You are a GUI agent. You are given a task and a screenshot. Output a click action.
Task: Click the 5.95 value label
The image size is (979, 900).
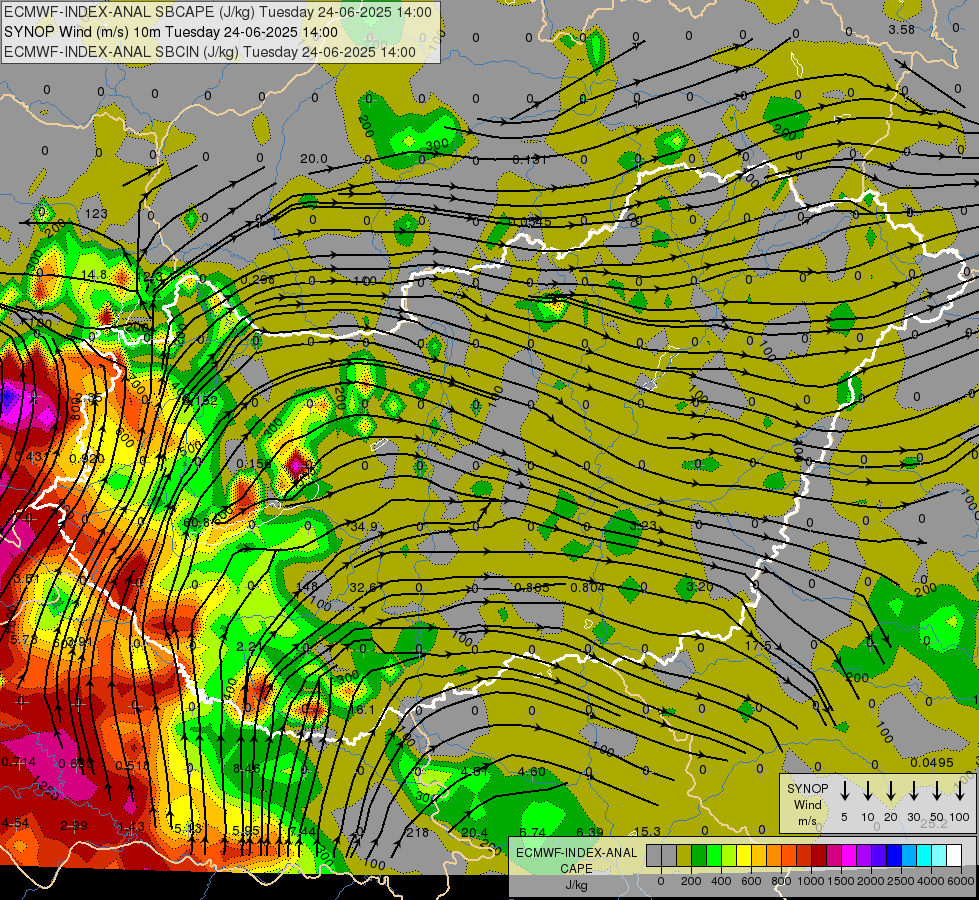pyautogui.click(x=245, y=831)
